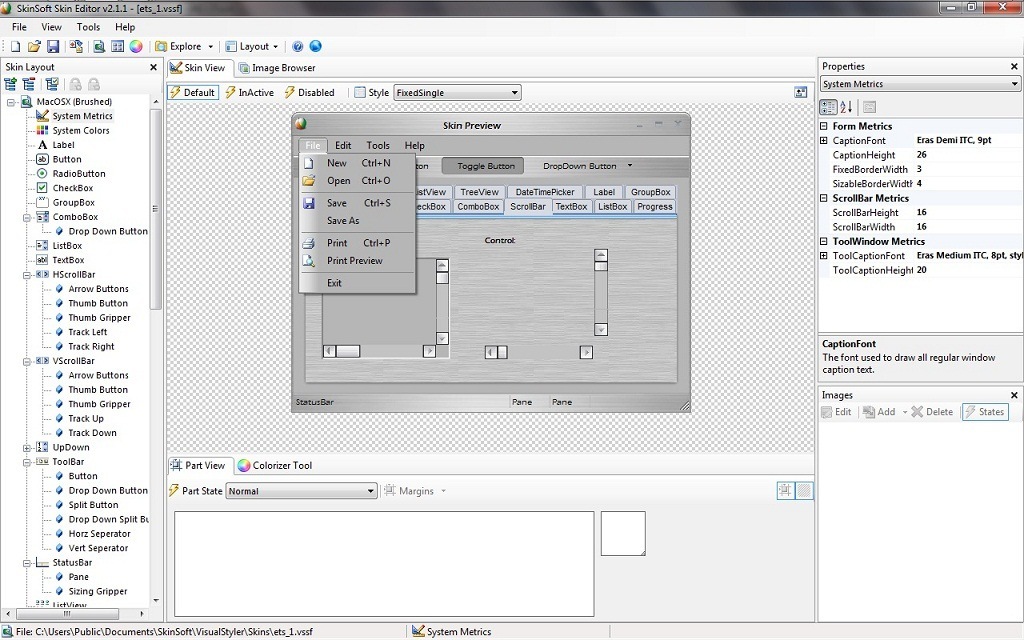Screen dimensions: 1024x640
Task: Click the Skin Layout vertical scrollbar
Action: pos(155,209)
